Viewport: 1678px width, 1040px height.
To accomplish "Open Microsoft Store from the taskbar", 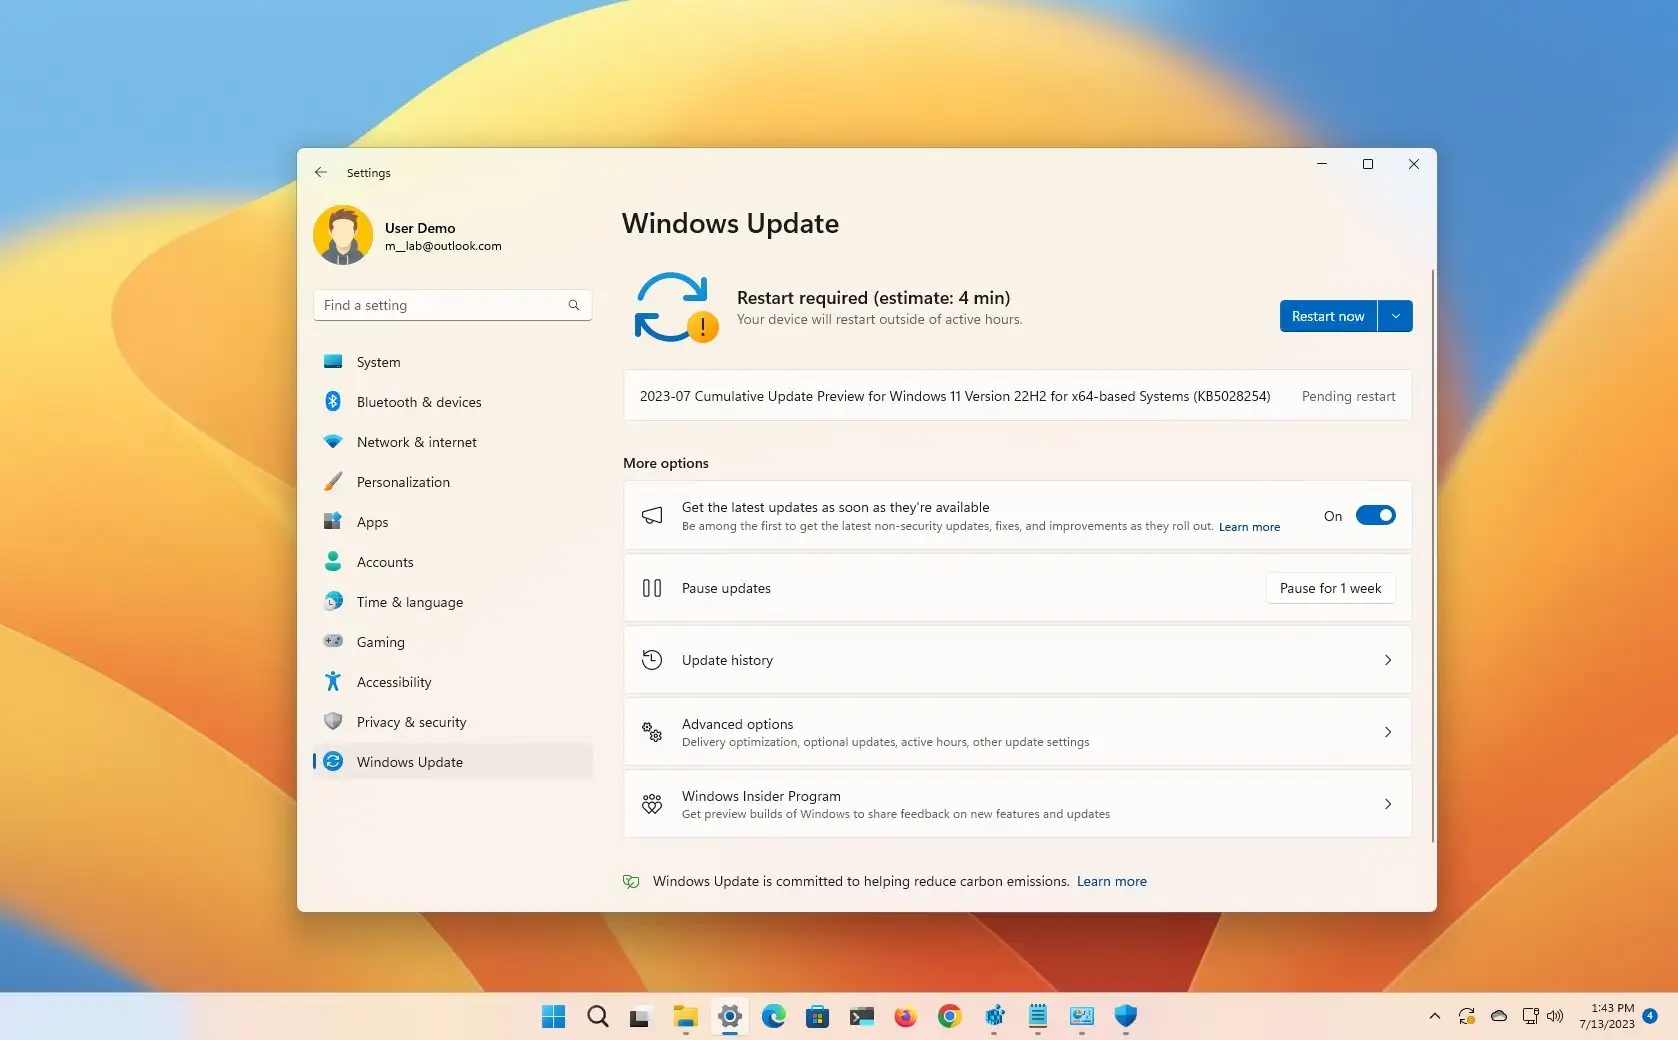I will point(817,1017).
